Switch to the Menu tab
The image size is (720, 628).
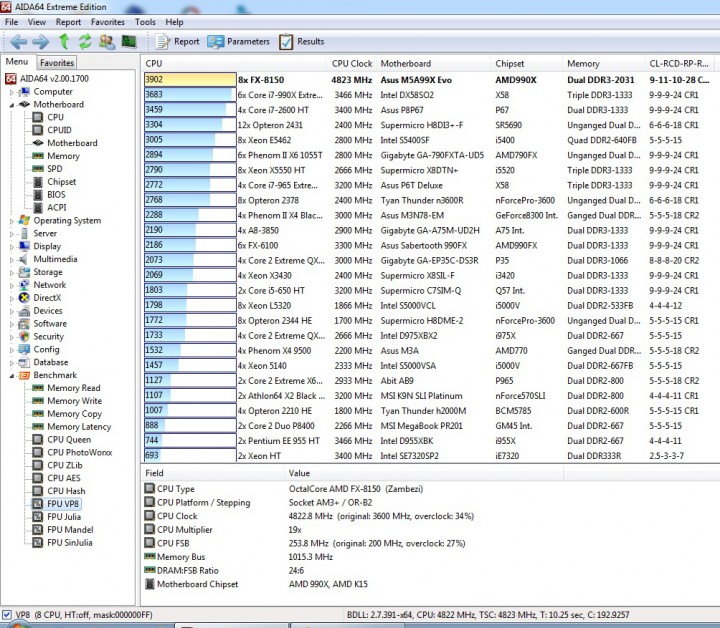[x=17, y=62]
